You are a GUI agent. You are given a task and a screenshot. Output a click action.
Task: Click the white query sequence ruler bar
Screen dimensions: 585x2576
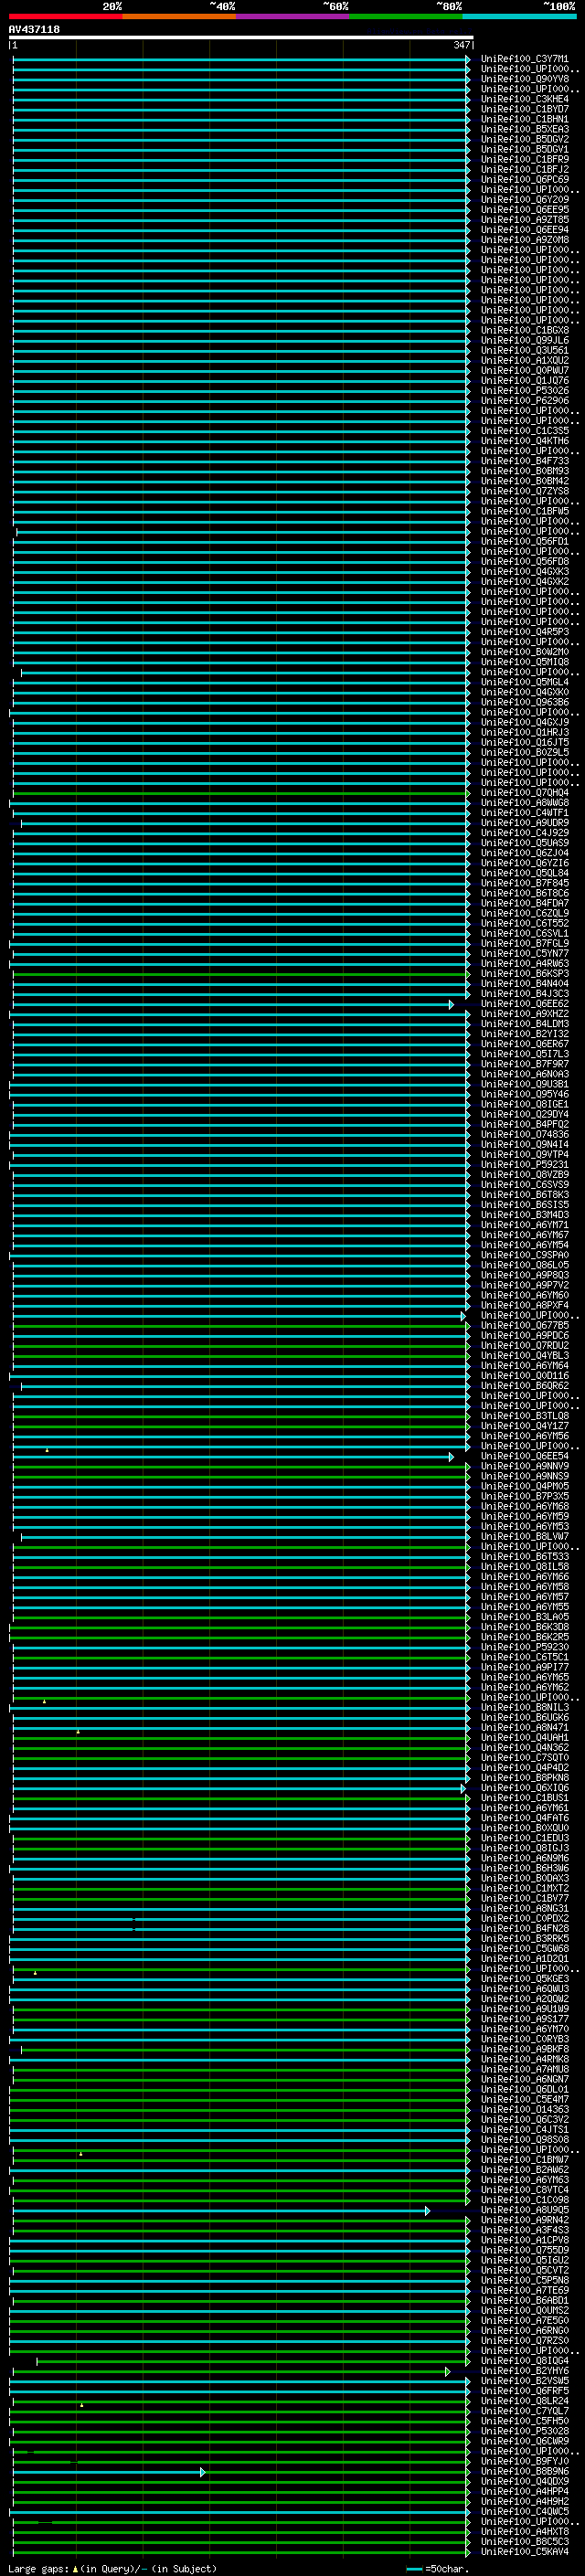pos(240,38)
